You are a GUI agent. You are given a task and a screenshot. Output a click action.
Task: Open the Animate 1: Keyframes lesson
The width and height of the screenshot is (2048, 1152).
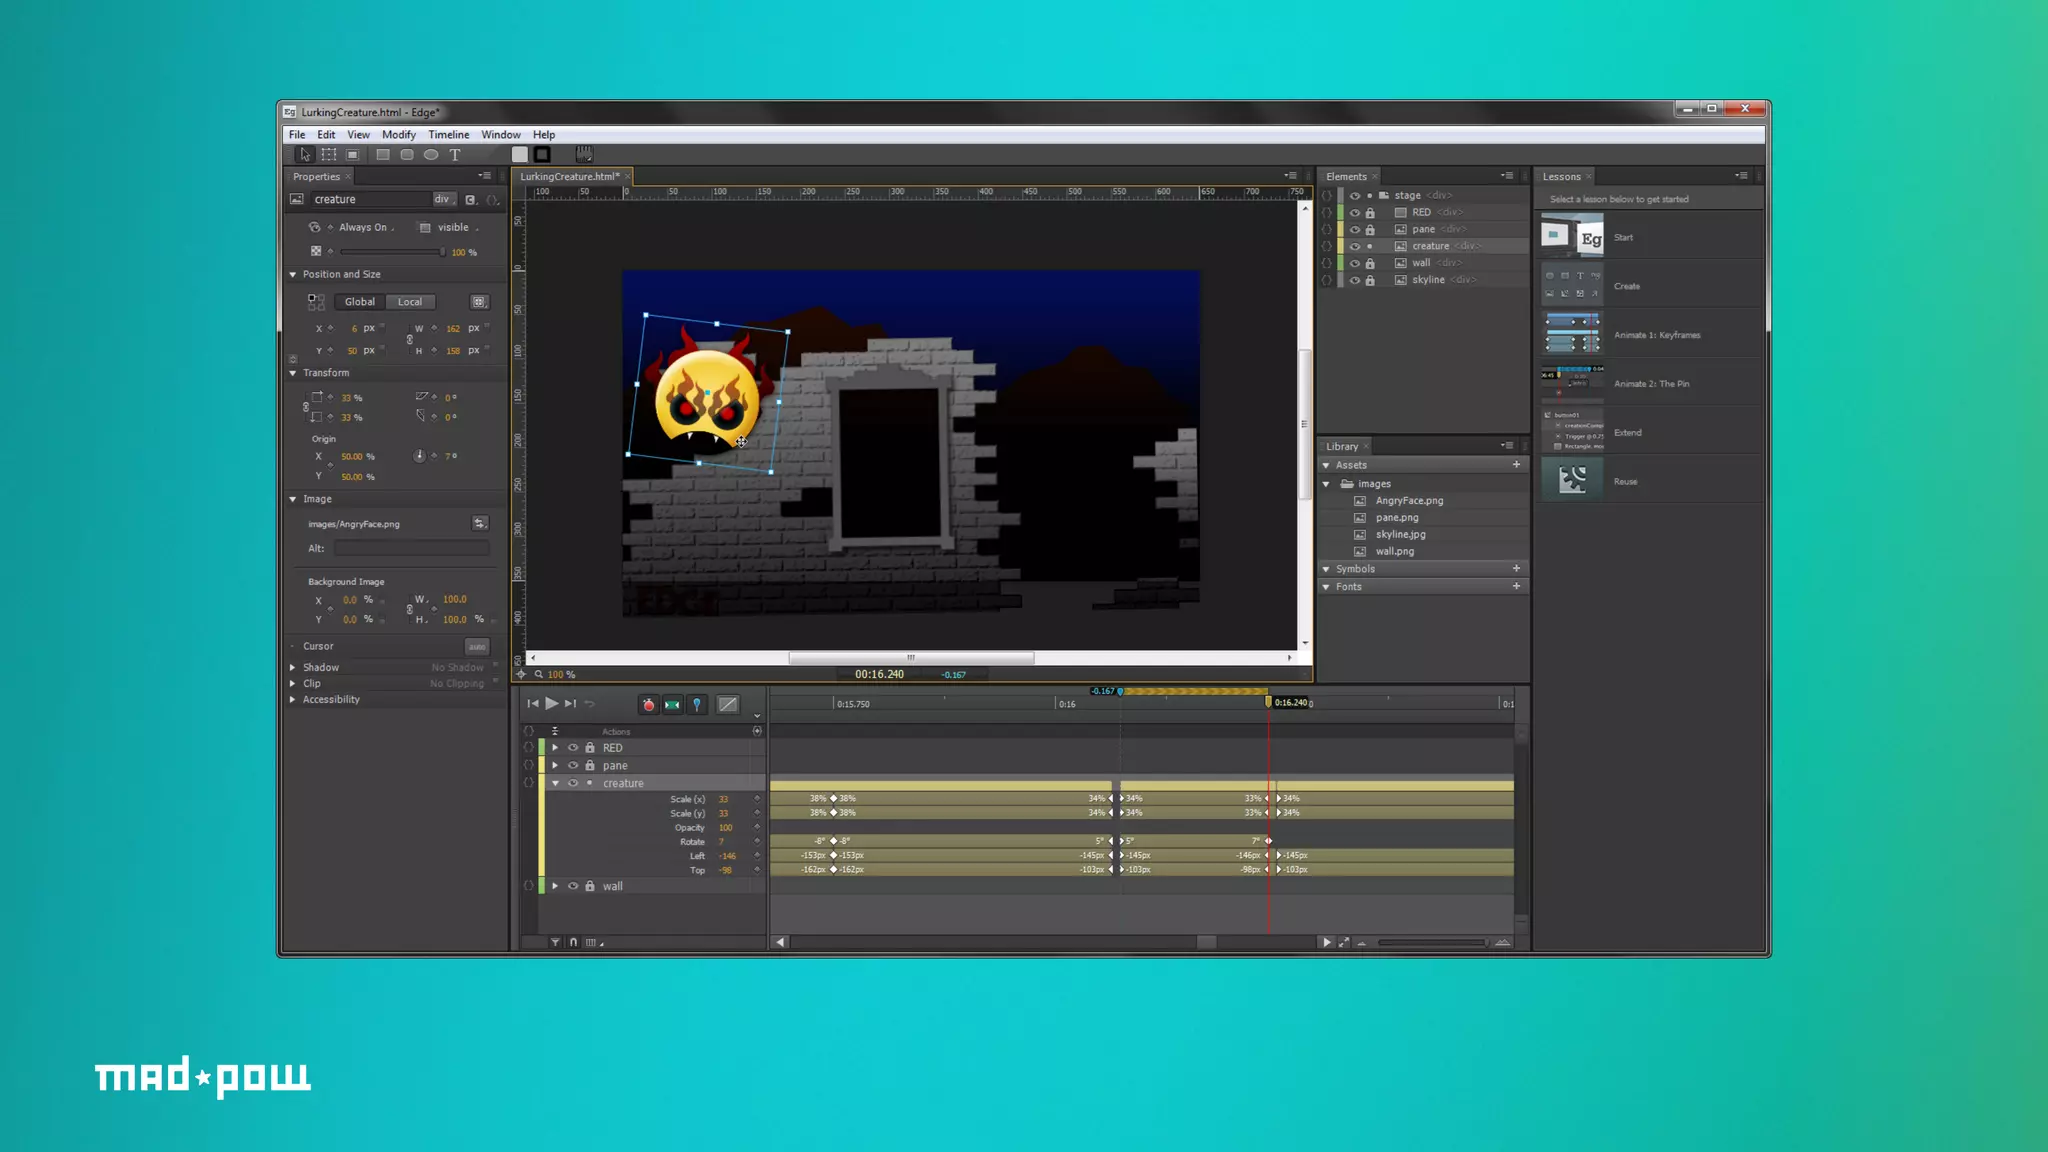tap(1656, 336)
